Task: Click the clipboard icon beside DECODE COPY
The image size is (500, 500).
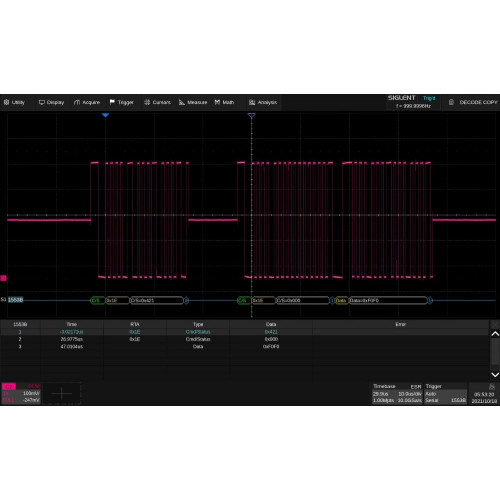Action: pos(451,102)
